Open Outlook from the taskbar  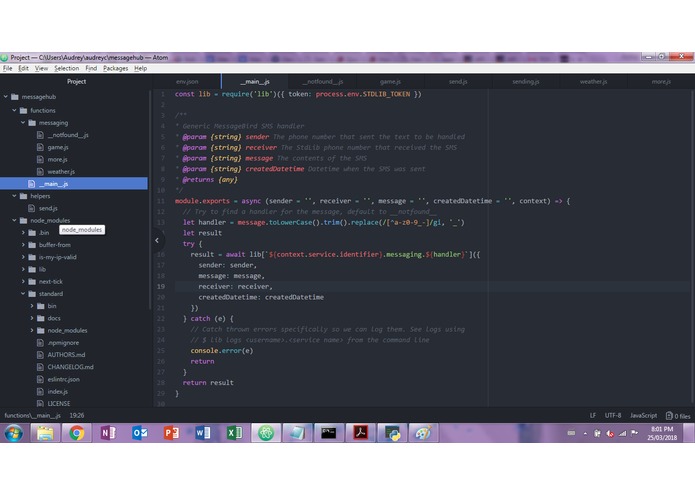[140, 433]
